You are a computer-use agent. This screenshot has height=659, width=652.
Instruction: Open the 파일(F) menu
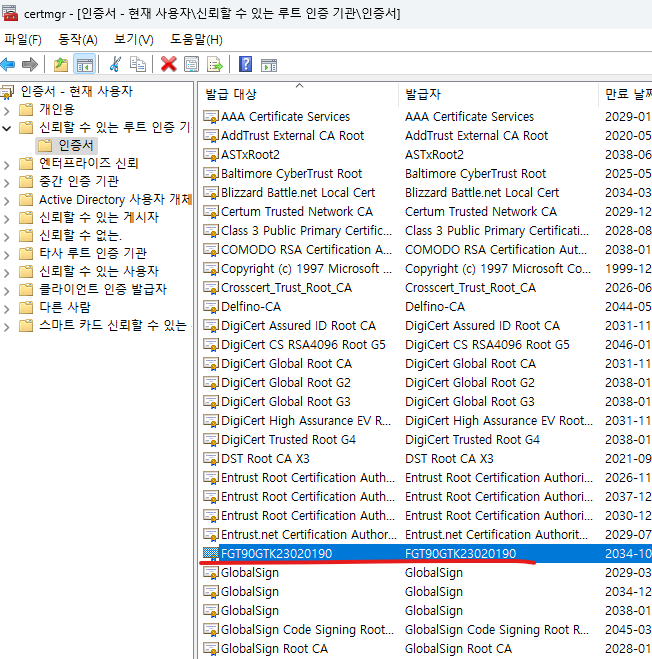23,40
